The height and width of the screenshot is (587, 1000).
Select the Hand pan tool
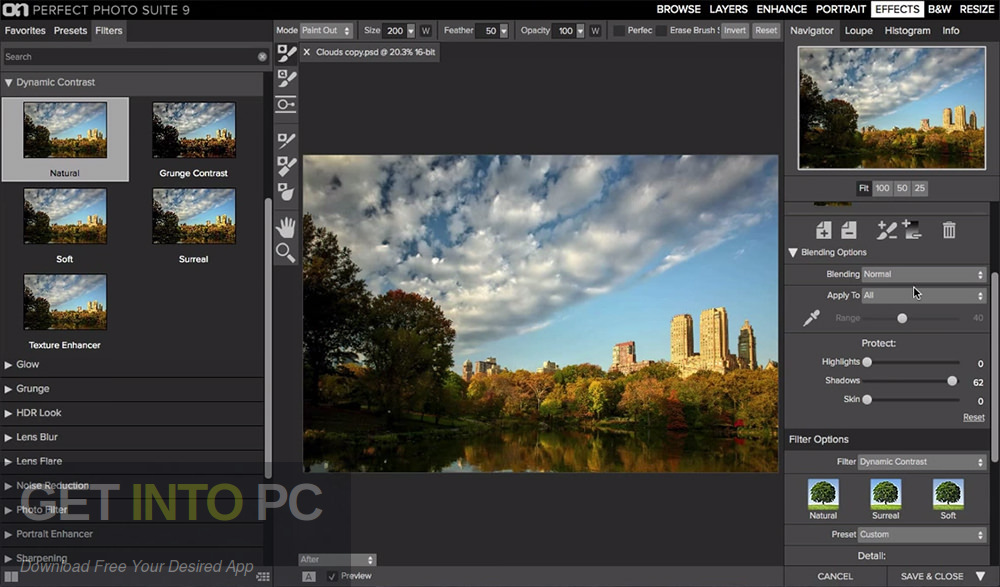[286, 227]
